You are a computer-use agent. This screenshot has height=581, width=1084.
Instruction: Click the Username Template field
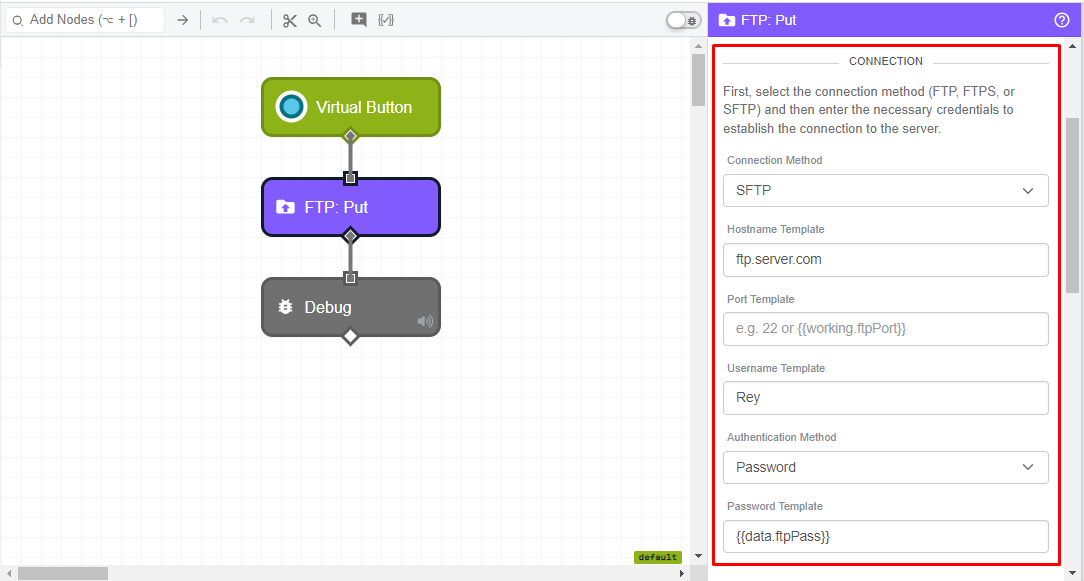[886, 398]
